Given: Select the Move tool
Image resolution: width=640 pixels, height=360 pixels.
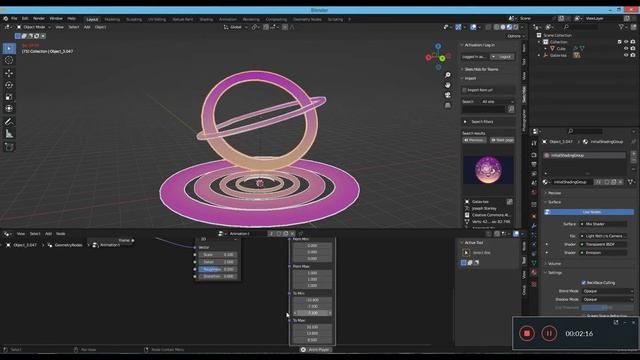Looking at the screenshot, I should (x=9, y=73).
